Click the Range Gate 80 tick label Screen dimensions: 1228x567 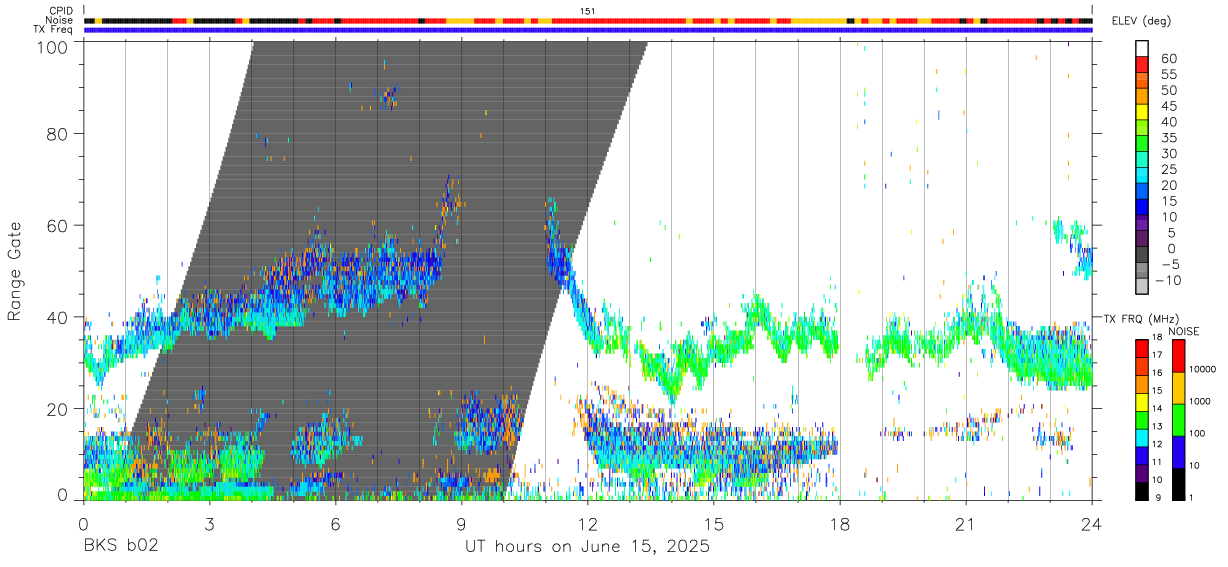click(x=56, y=133)
